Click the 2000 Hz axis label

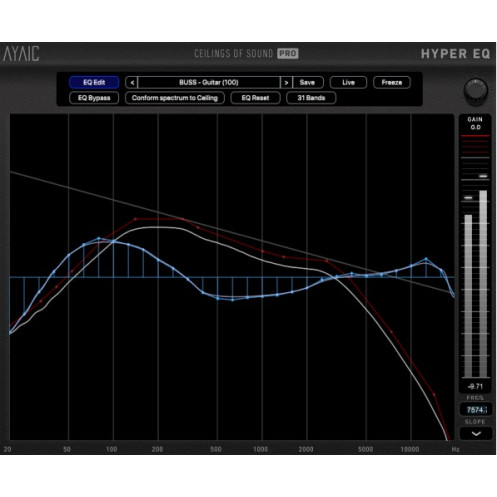pyautogui.click(x=306, y=449)
